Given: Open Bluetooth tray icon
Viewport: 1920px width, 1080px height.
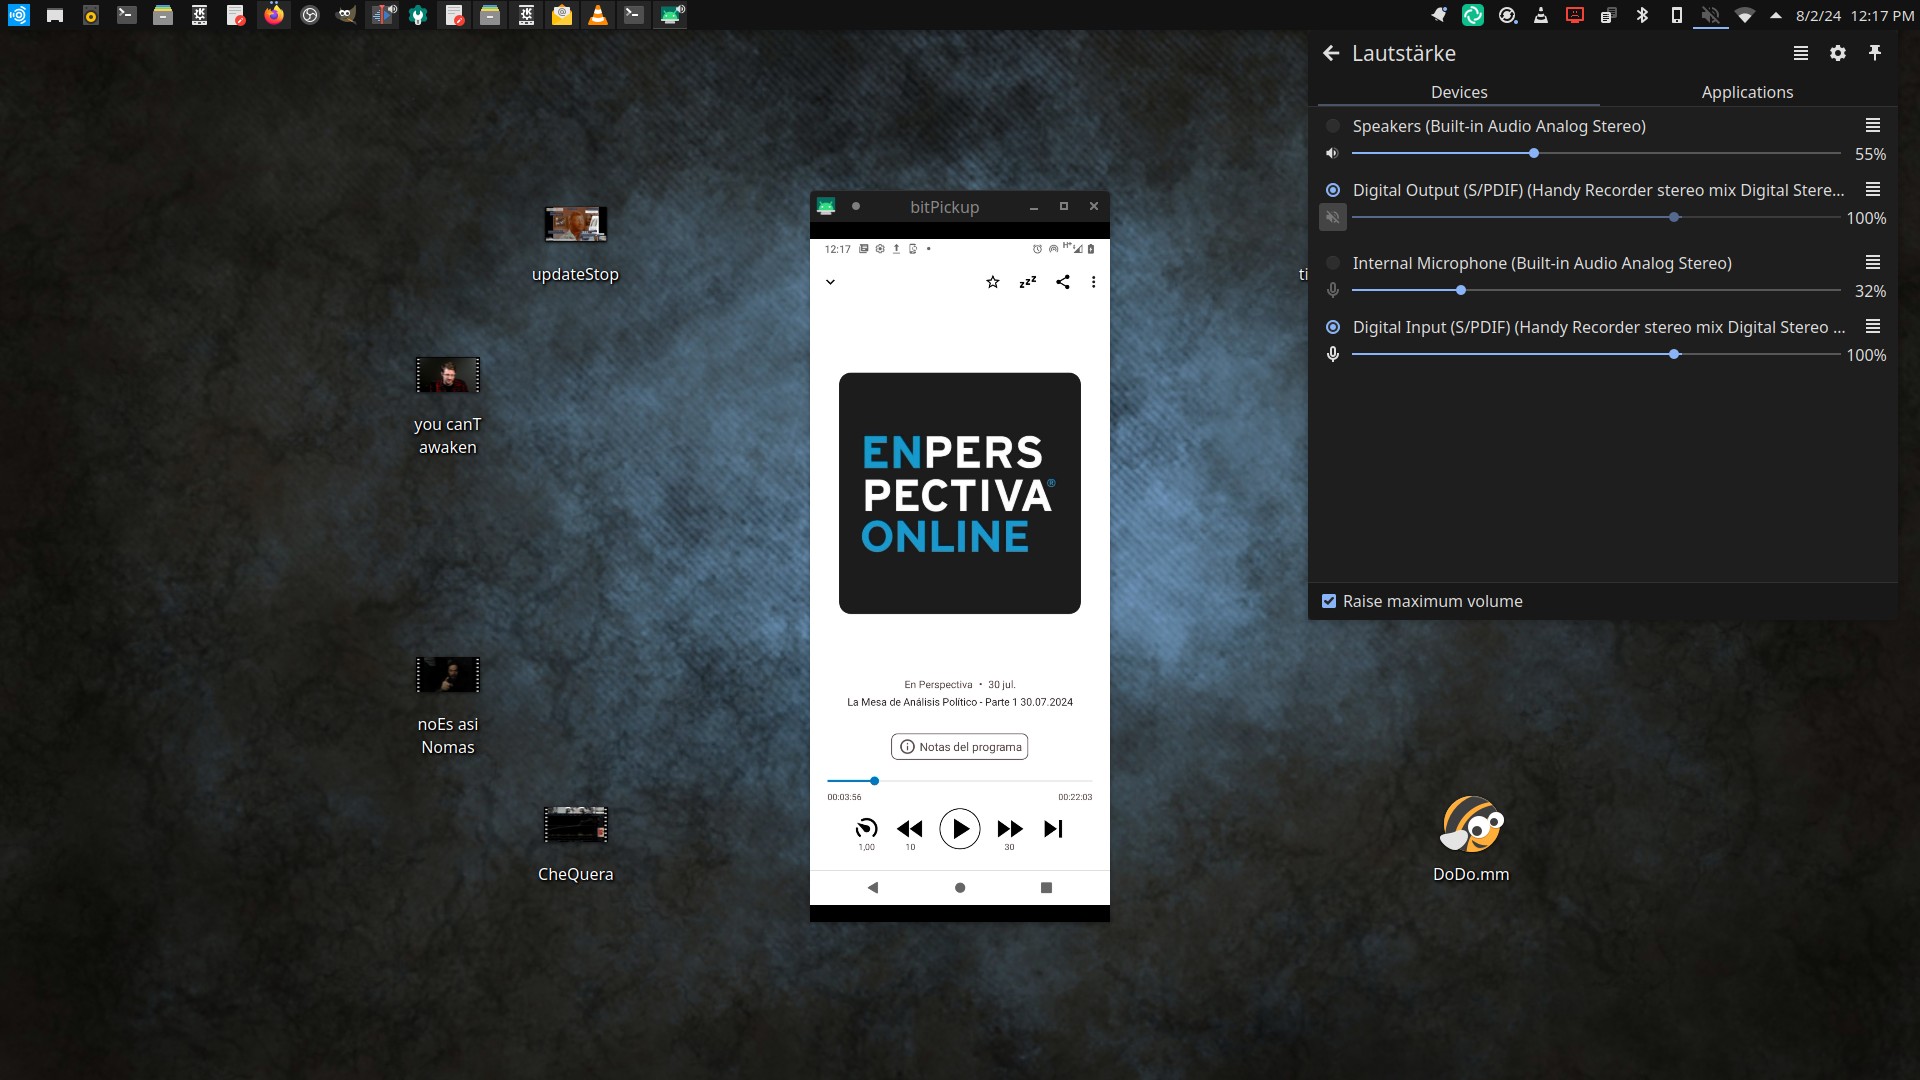Looking at the screenshot, I should 1642,15.
